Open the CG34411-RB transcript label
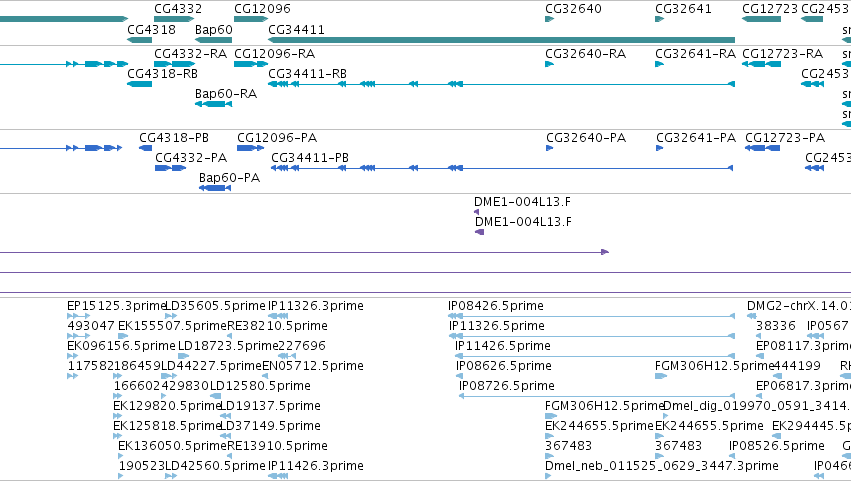851x481 pixels. click(307, 74)
